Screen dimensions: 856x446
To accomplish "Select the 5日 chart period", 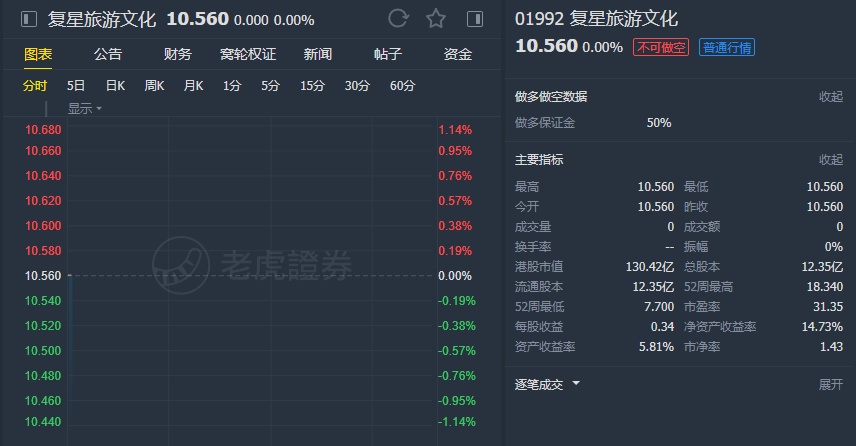I will coord(76,86).
